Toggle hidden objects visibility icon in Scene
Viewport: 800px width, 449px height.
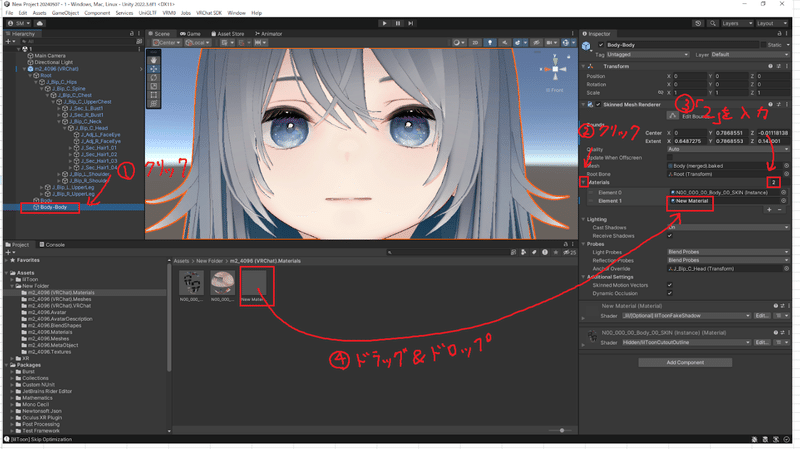(x=536, y=43)
